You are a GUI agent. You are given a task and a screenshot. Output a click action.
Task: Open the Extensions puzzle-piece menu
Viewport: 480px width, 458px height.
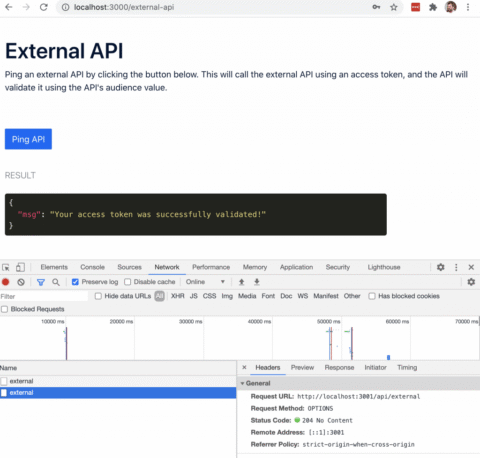[433, 7]
